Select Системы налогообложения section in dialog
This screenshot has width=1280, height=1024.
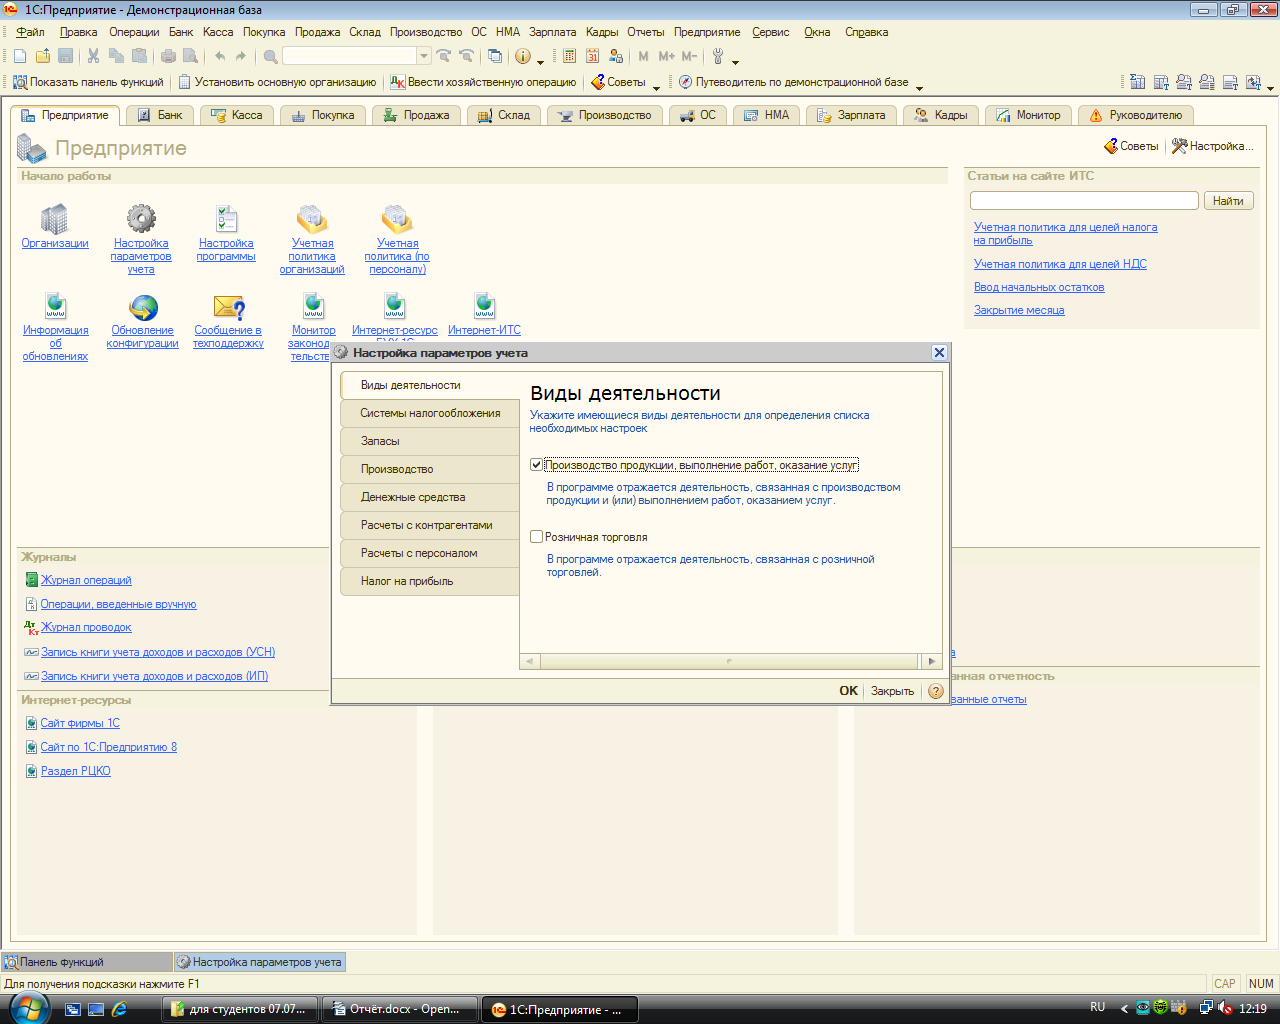pos(430,413)
